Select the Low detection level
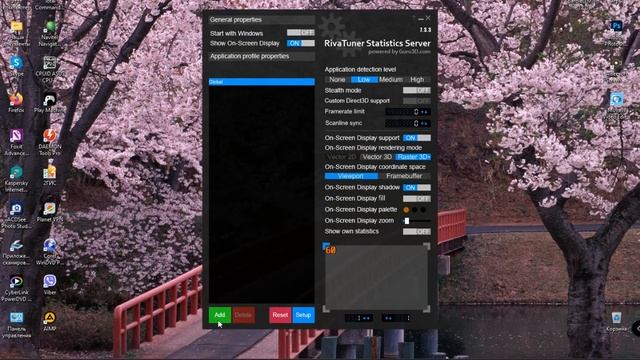This screenshot has height=360, width=640. tap(364, 80)
